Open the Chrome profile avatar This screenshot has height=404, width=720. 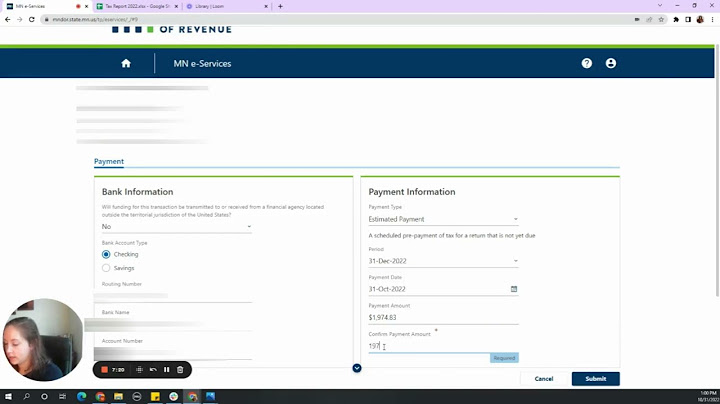(700, 19)
